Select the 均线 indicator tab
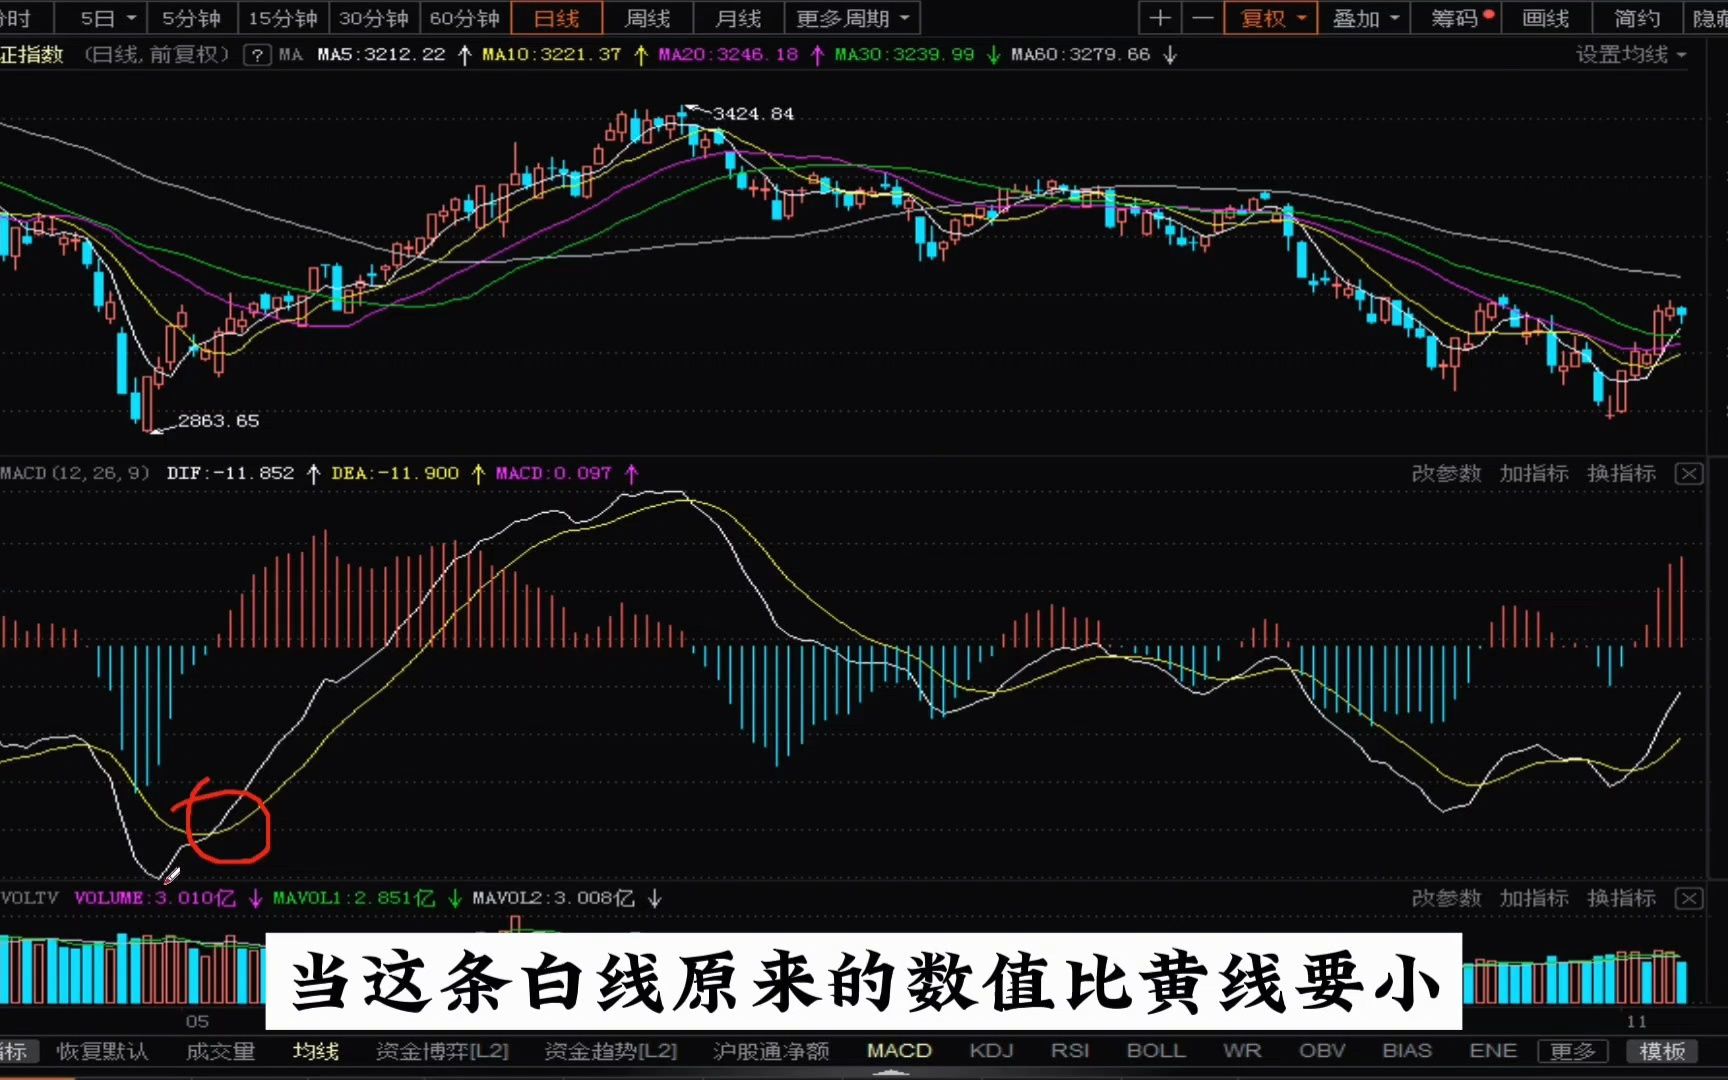The height and width of the screenshot is (1080, 1728). (316, 1051)
